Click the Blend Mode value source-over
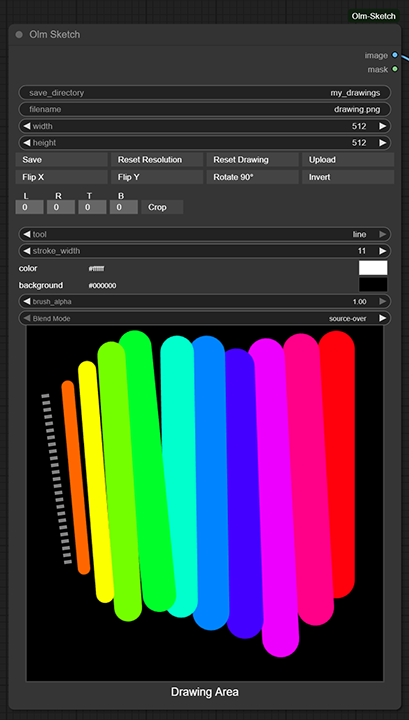Screen dimensions: 409x720 [347, 318]
